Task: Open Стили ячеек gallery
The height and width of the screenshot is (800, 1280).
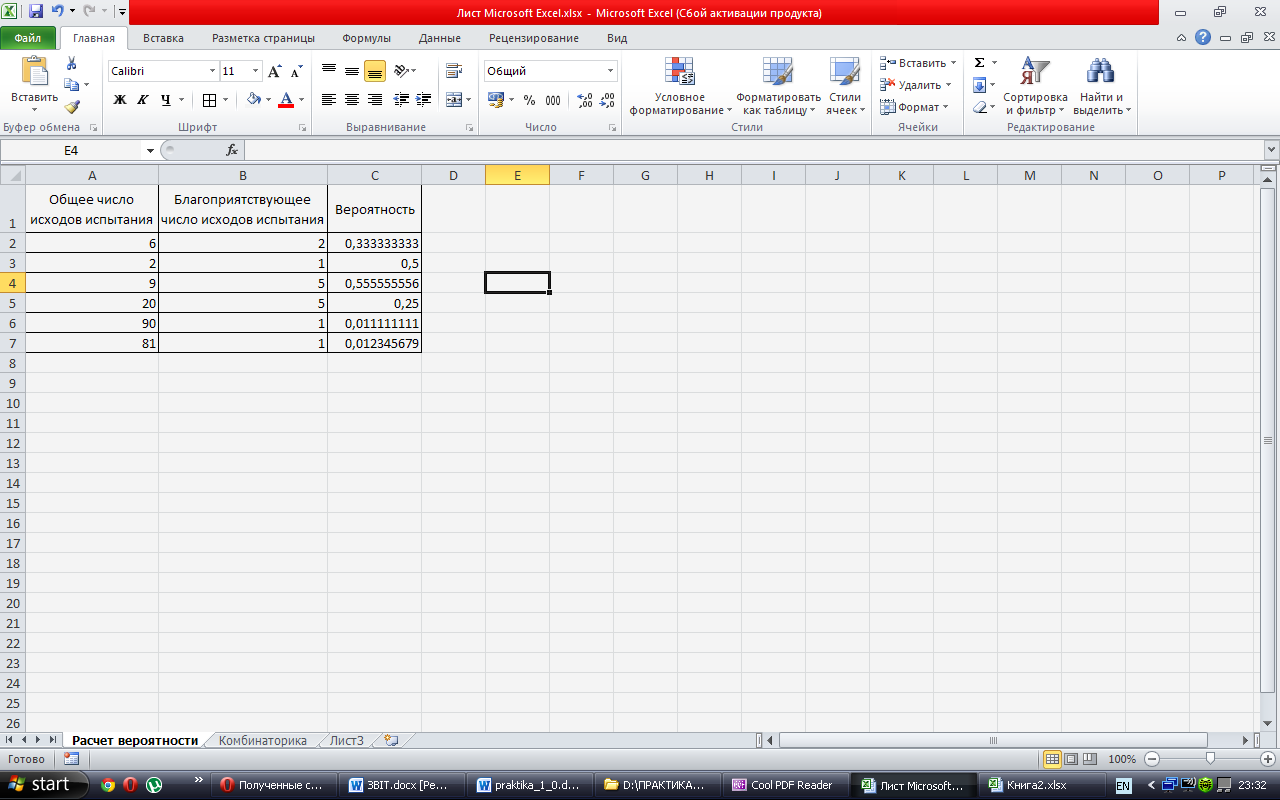Action: (x=845, y=87)
